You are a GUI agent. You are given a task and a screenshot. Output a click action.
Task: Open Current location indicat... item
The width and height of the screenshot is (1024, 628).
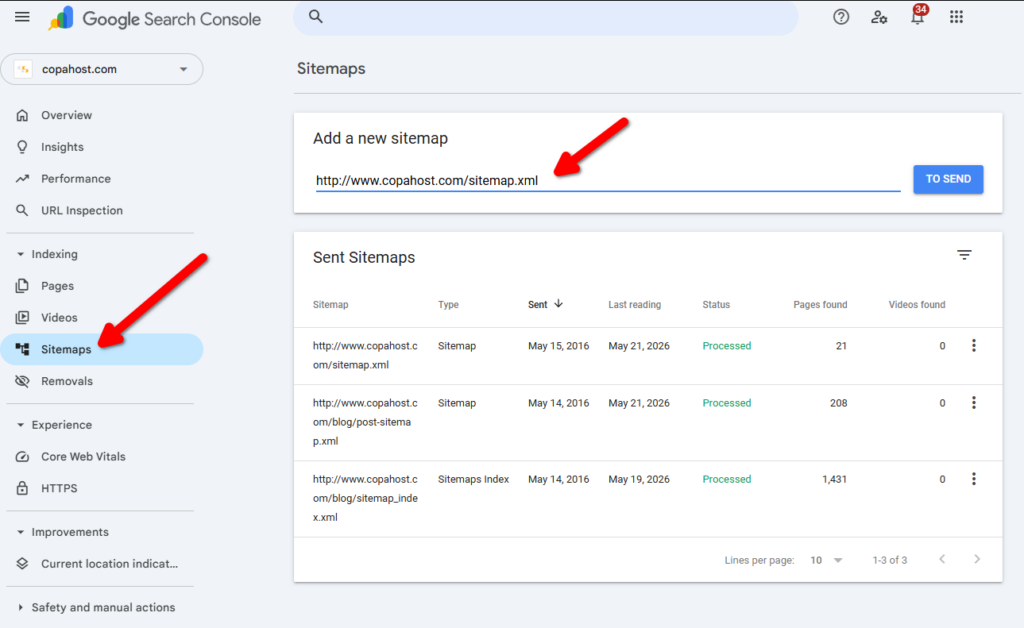109,563
